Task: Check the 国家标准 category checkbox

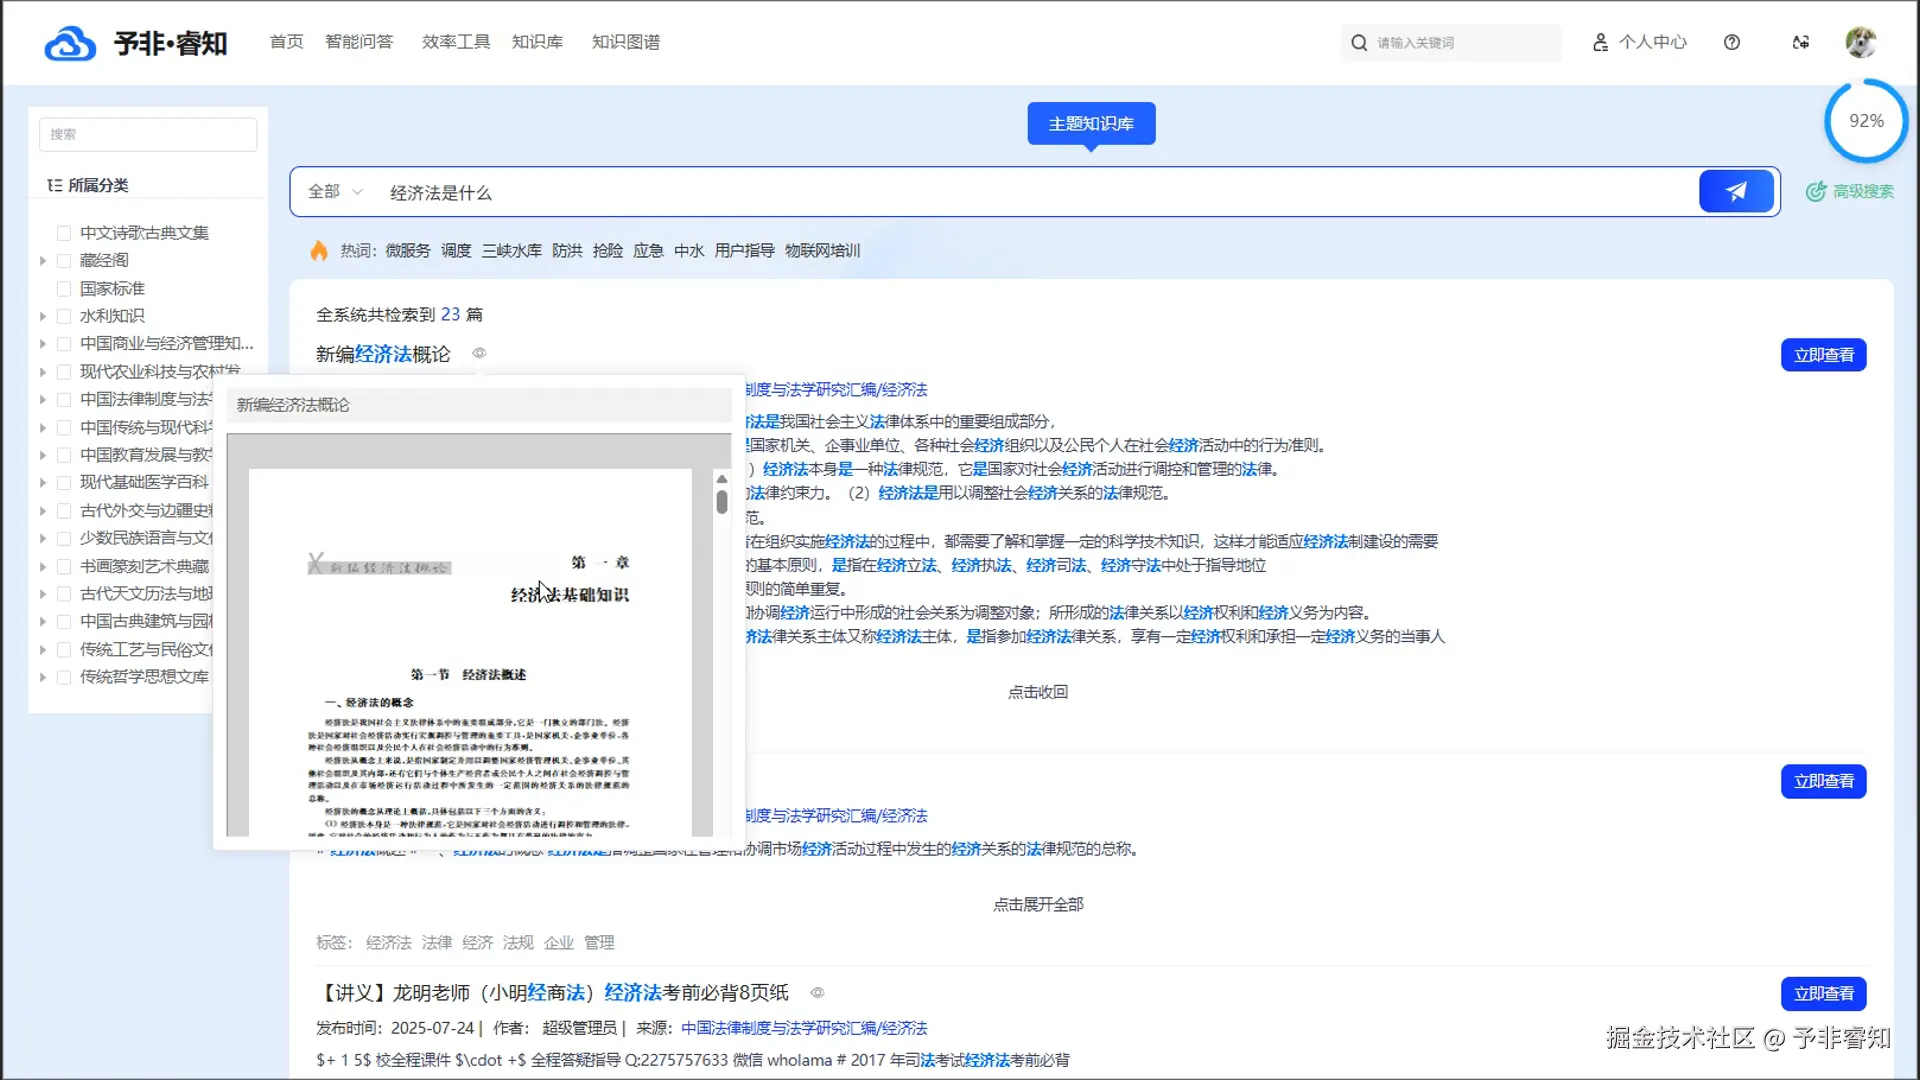Action: click(x=64, y=289)
